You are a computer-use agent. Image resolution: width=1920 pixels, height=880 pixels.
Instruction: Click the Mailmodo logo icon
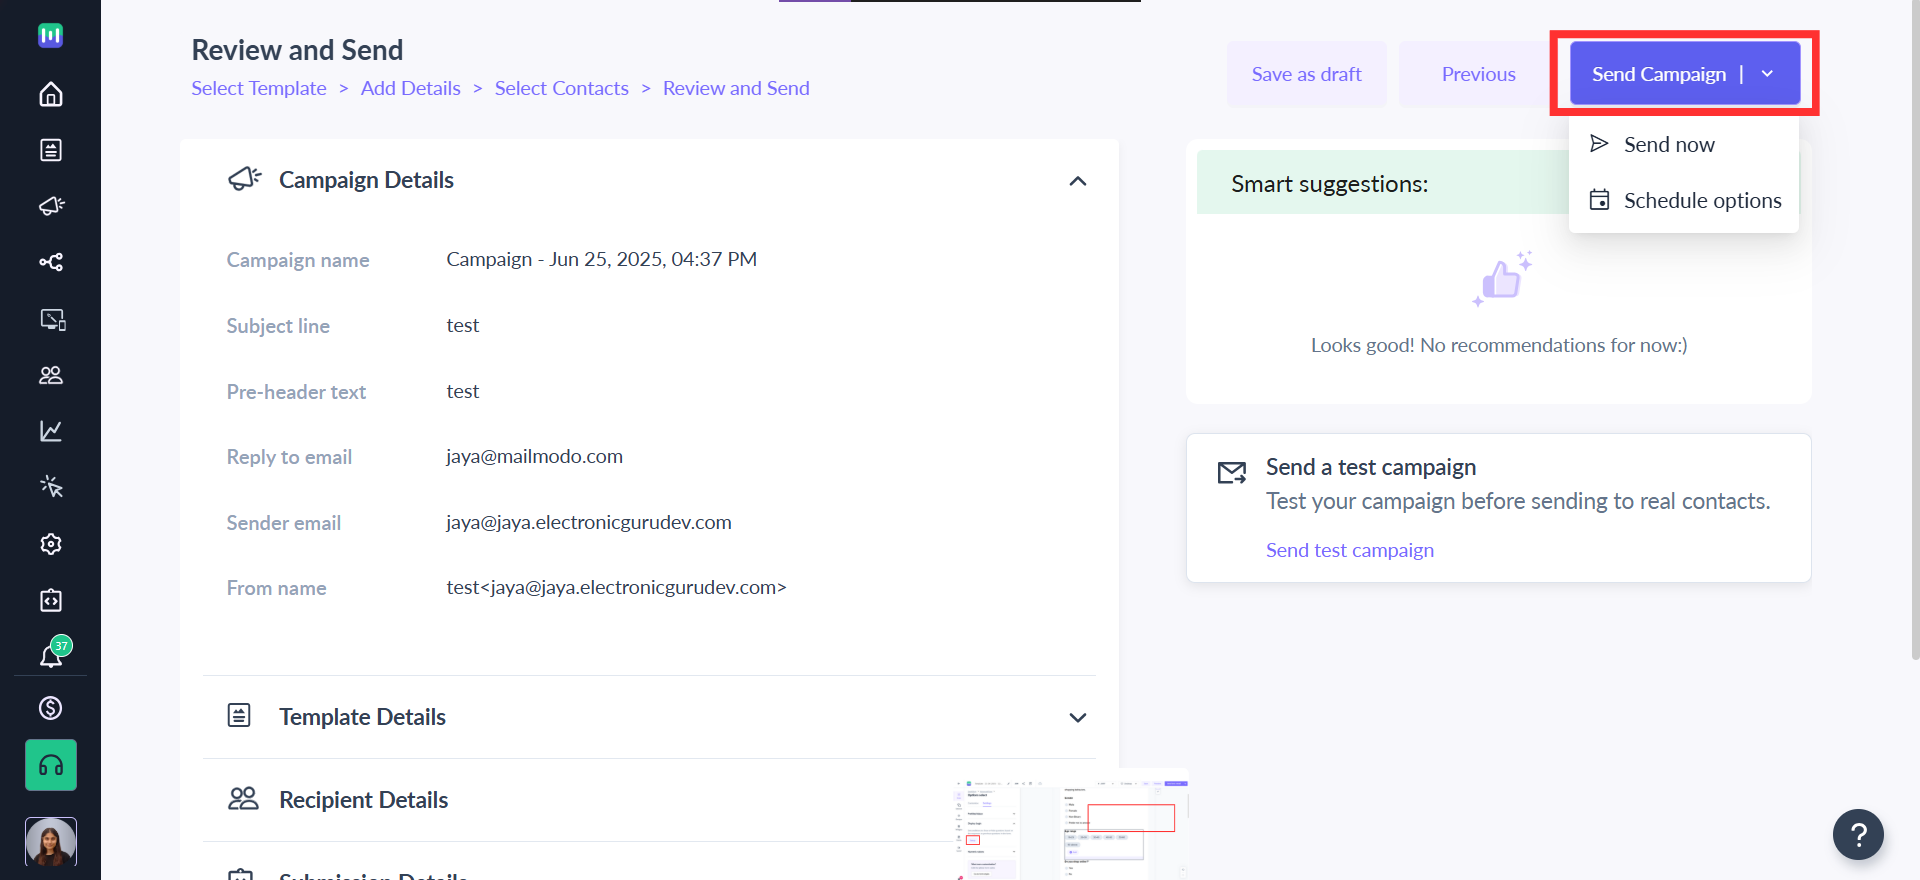click(x=50, y=35)
